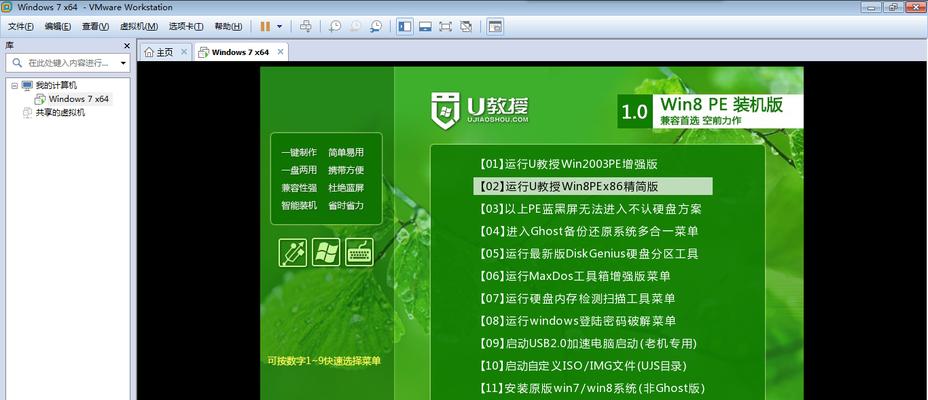Click the USB drive icon in boot screen
Screen dimensions: 928x400
point(293,252)
